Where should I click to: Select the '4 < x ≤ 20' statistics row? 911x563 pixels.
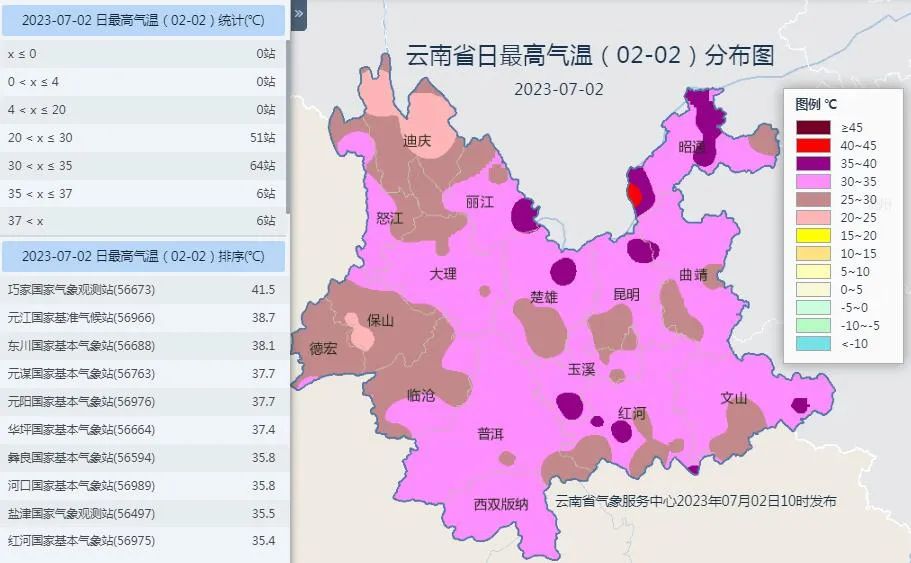coord(142,110)
